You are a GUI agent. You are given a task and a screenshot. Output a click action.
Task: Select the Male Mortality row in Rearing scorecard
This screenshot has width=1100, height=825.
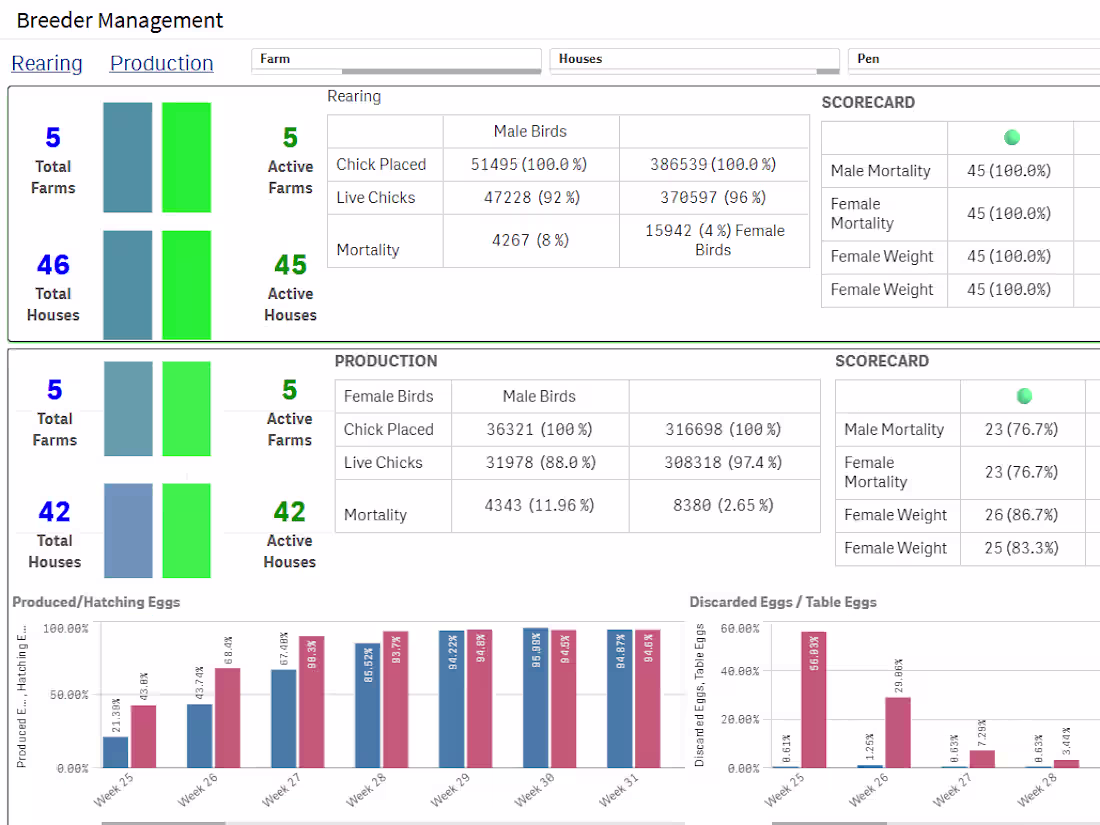[883, 171]
